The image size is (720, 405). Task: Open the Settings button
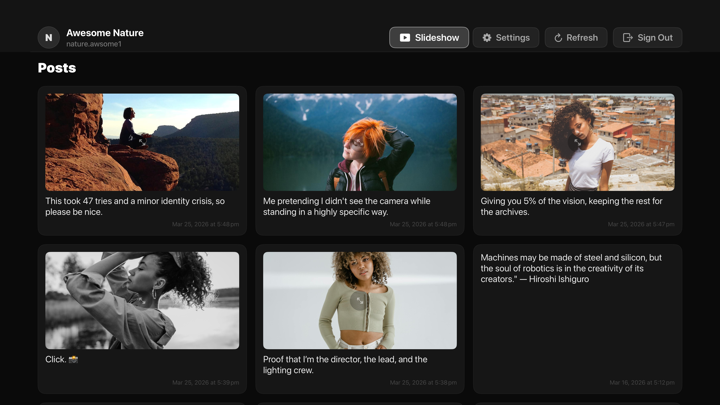506,38
